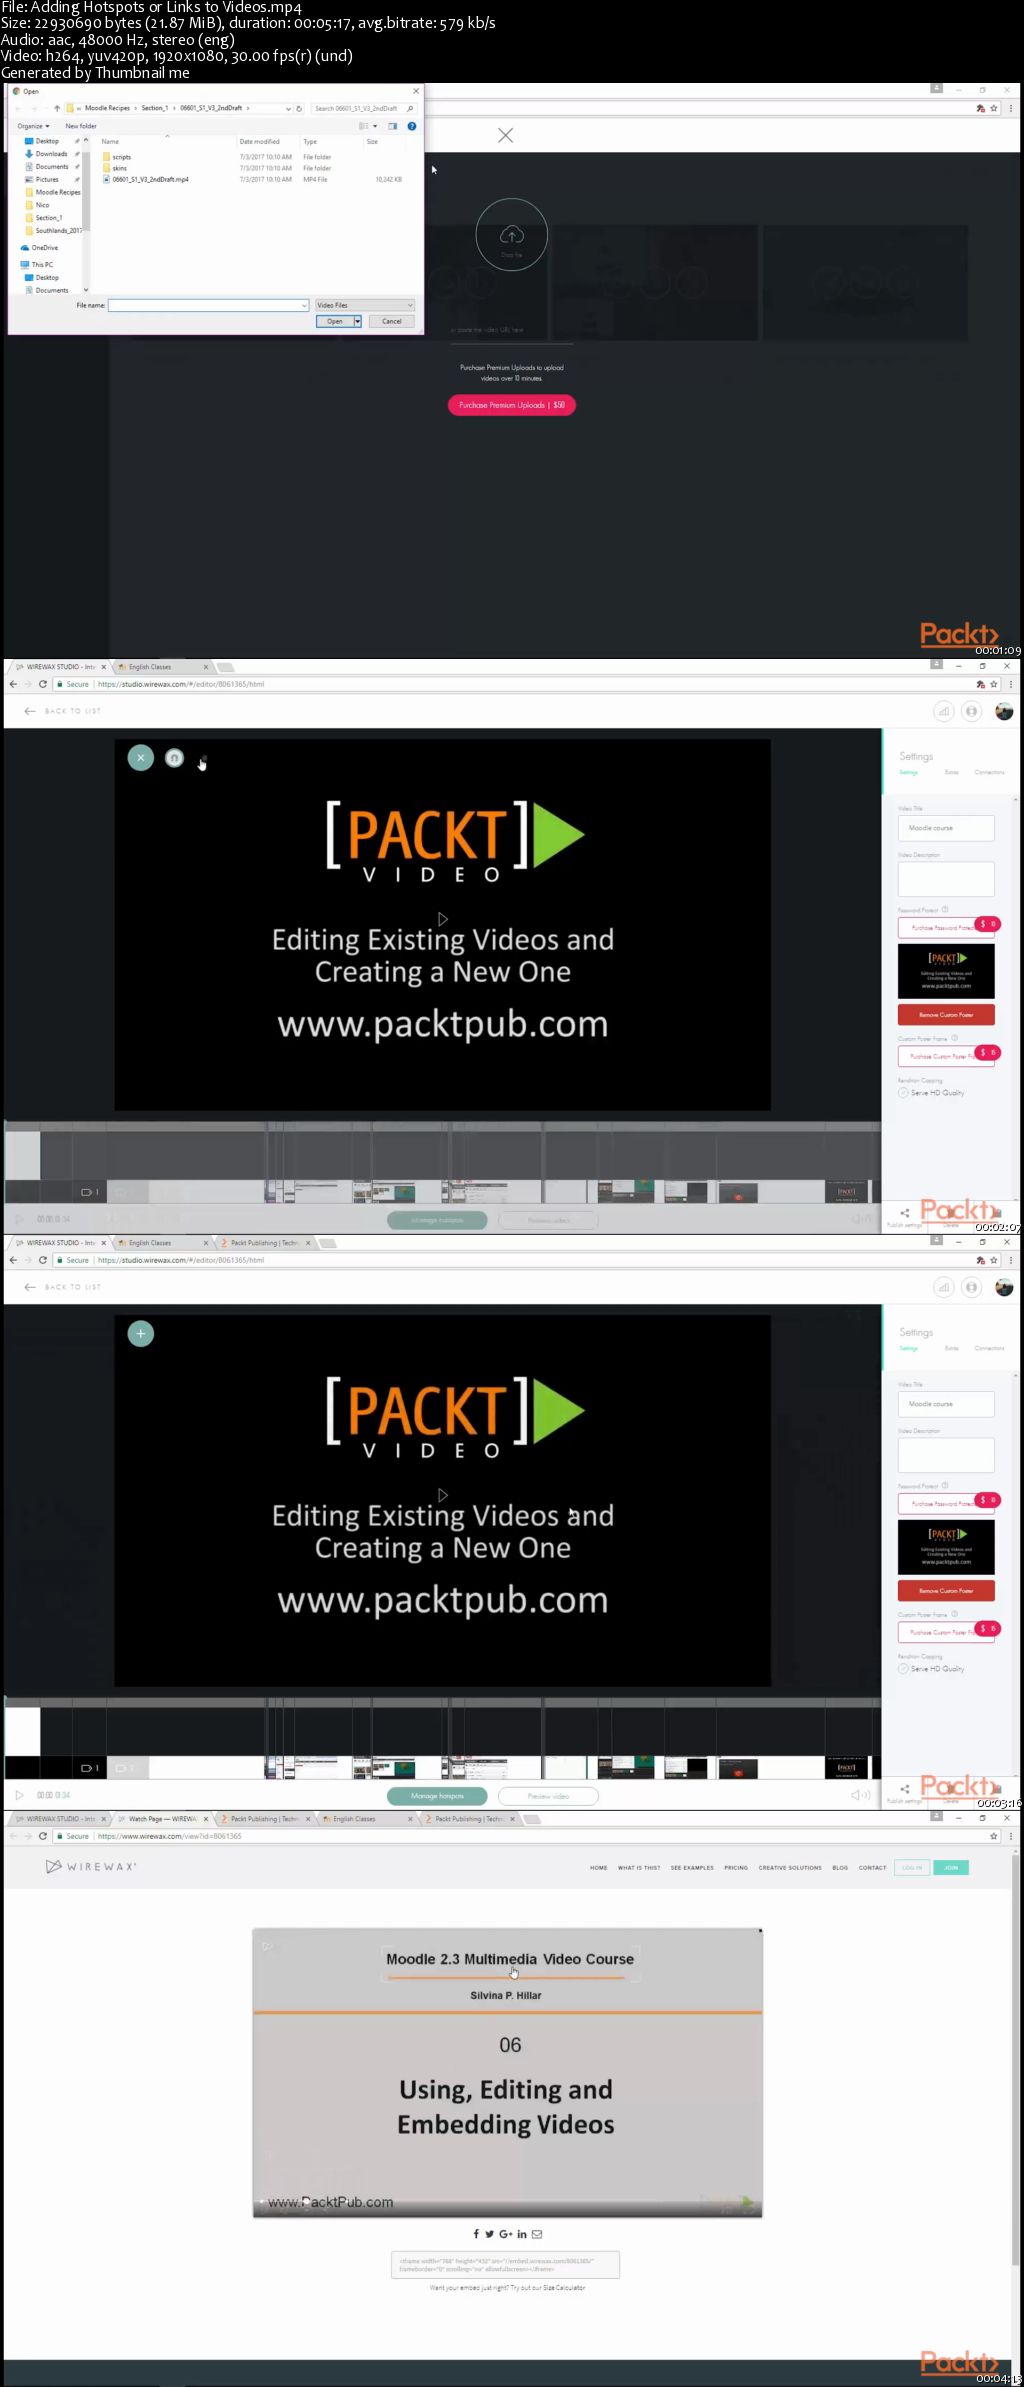Click the up-one-level arrow in the Open dialog
The image size is (1024, 2387).
pos(57,108)
